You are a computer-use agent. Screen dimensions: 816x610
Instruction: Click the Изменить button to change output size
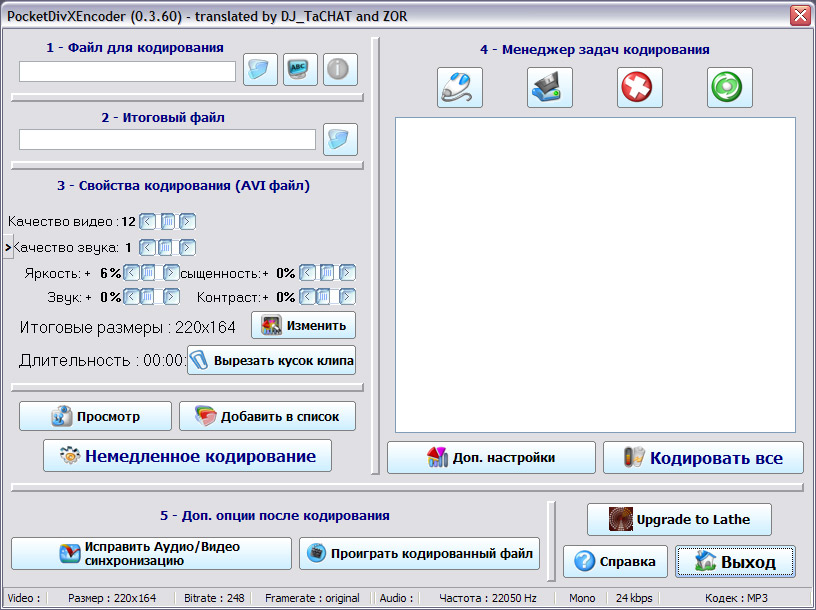(303, 325)
